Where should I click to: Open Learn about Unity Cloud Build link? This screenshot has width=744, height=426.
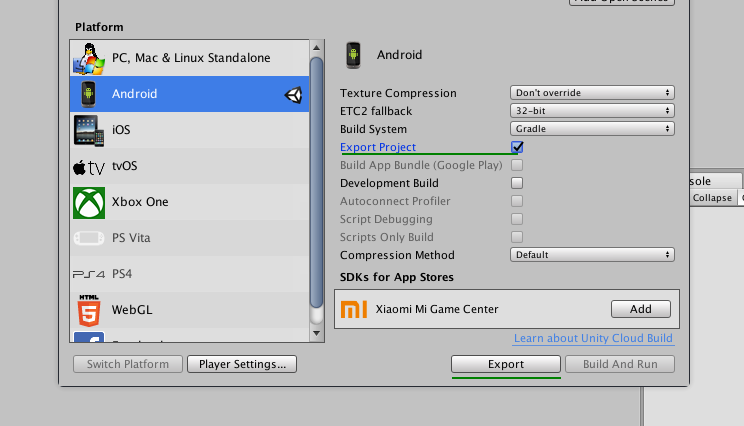tap(593, 339)
